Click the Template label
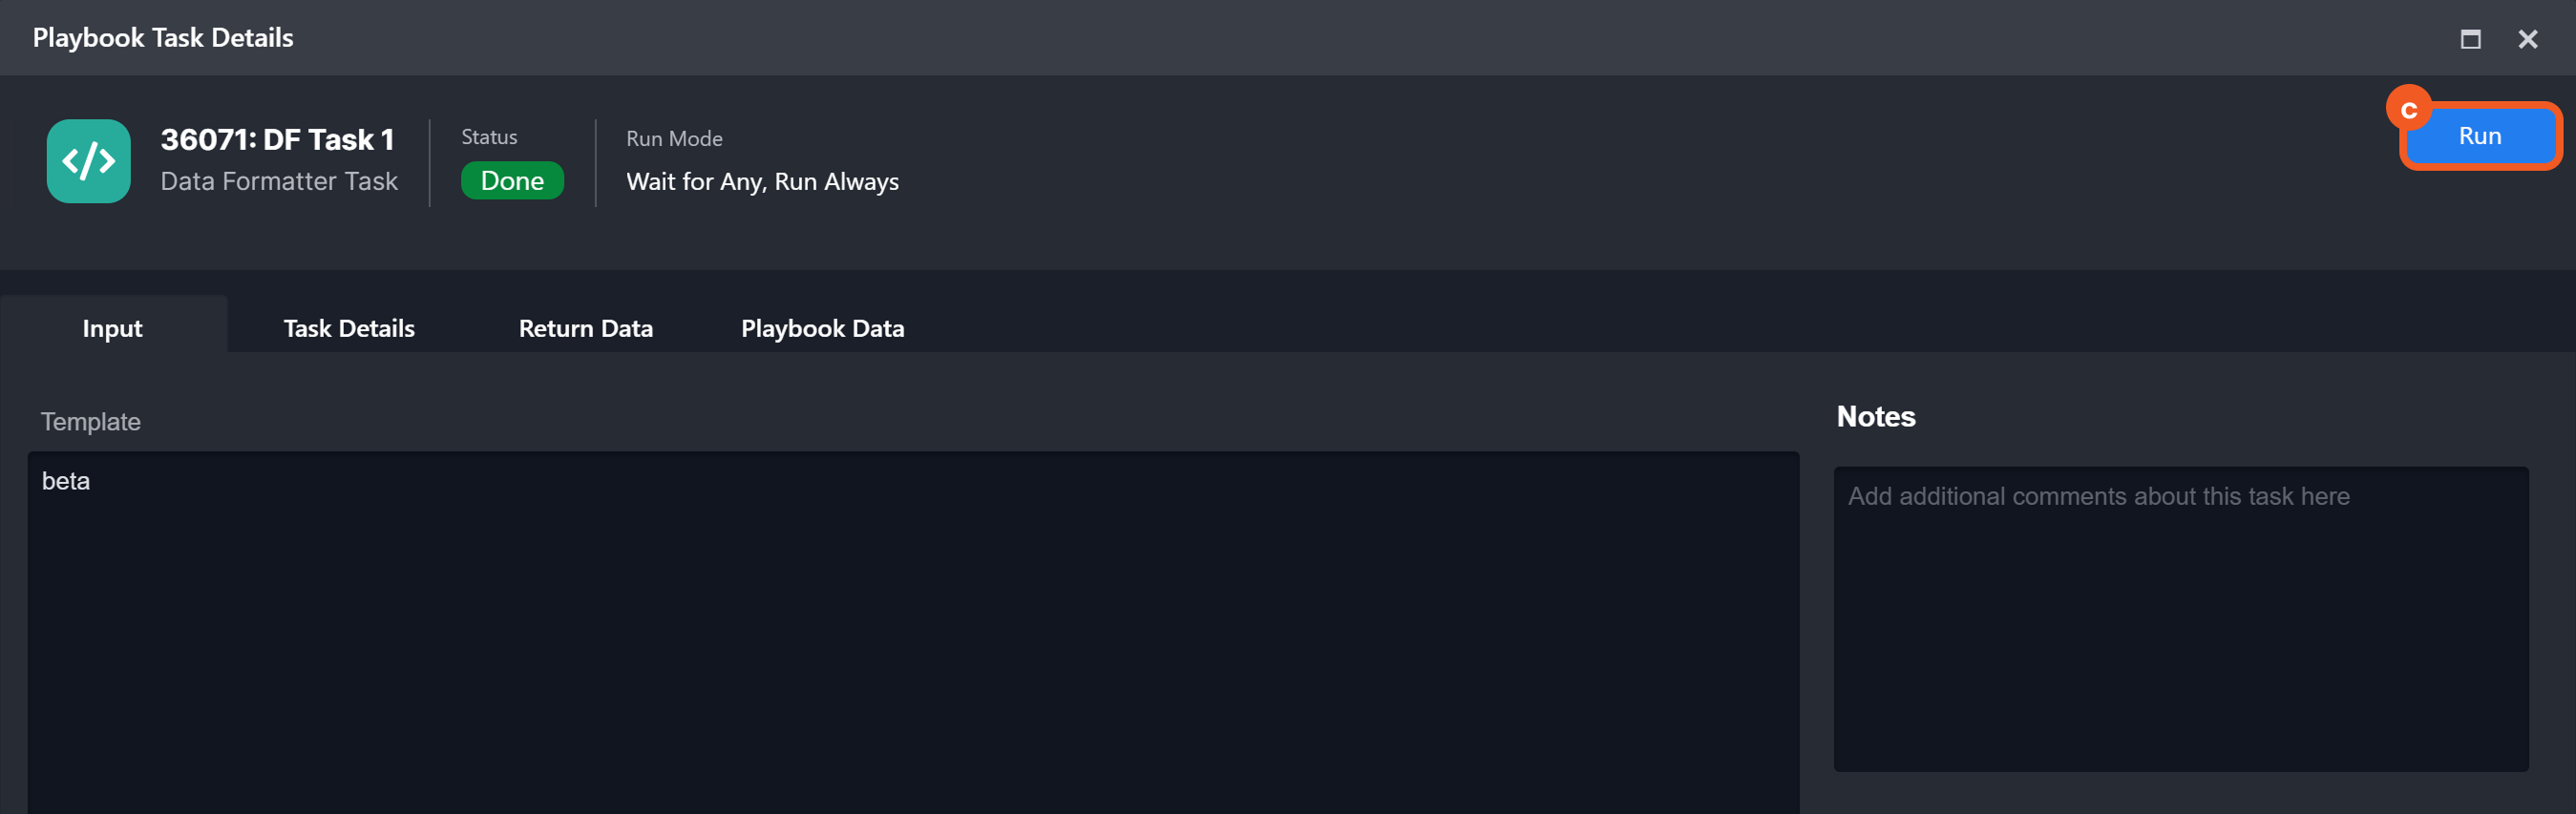The height and width of the screenshot is (814, 2576). (x=90, y=422)
